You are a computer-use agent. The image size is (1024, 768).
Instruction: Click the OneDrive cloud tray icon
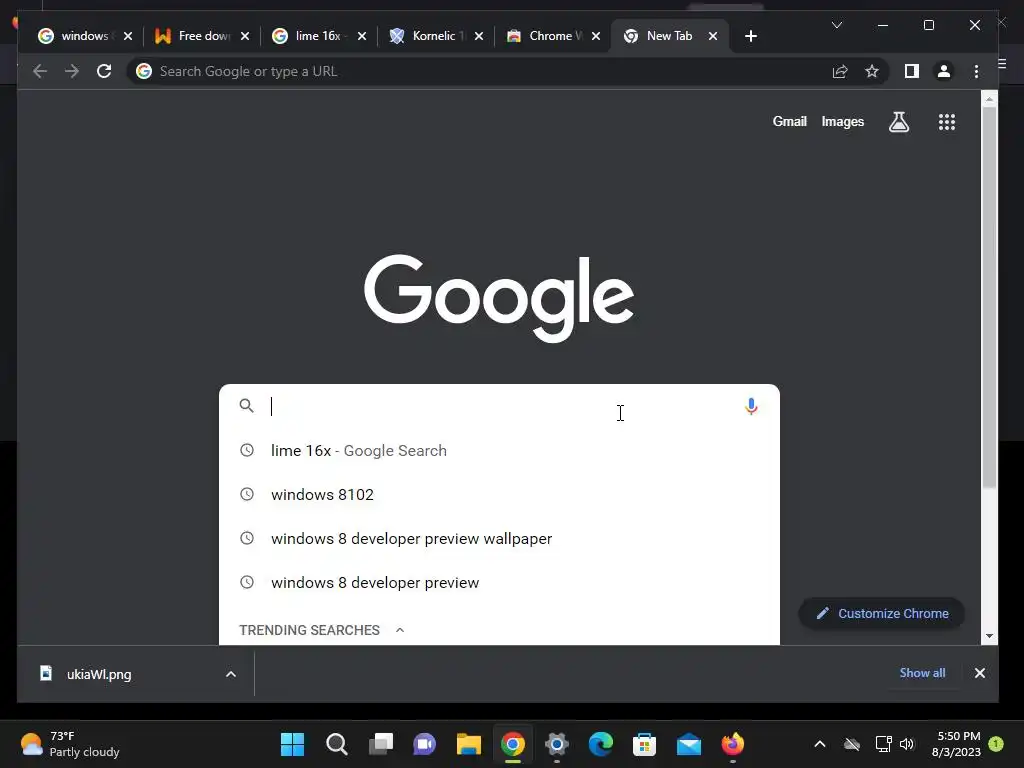(x=852, y=744)
